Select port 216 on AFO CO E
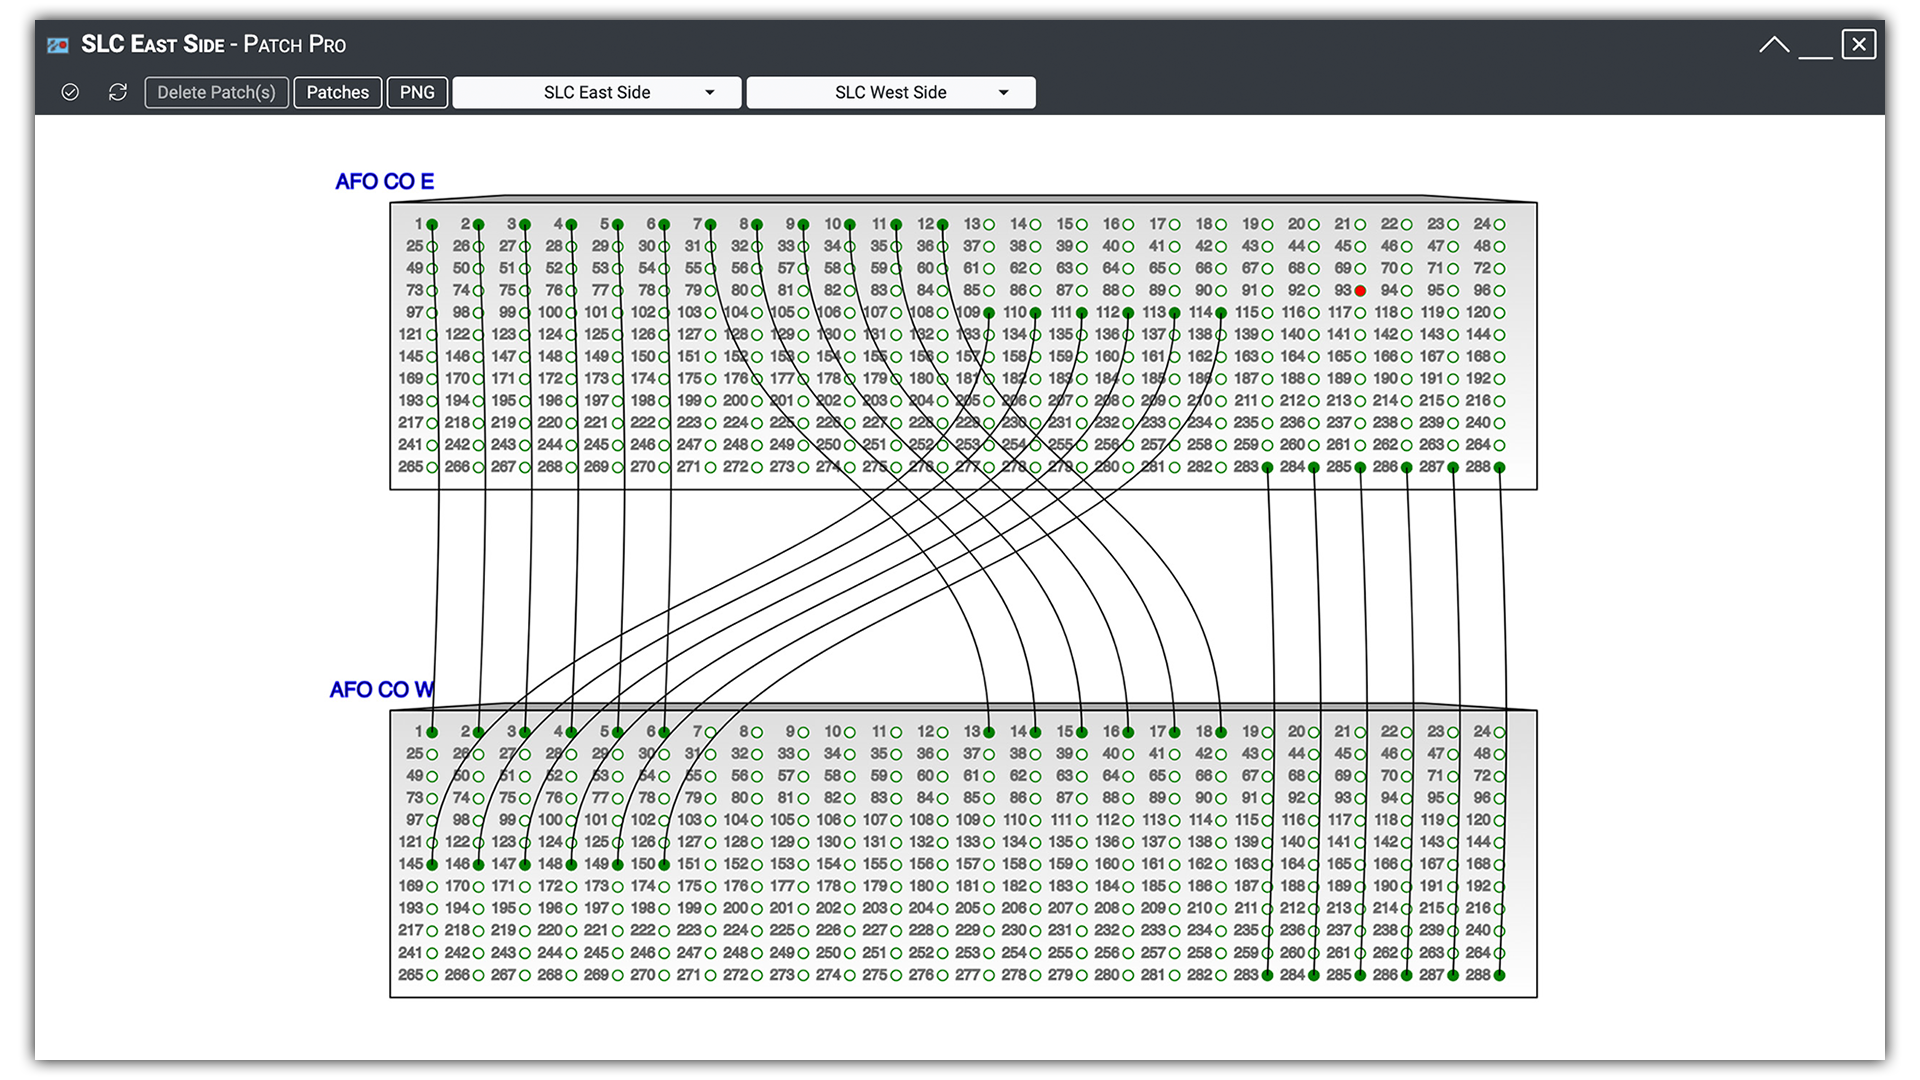Viewport: 1920px width, 1080px height. tap(1499, 401)
